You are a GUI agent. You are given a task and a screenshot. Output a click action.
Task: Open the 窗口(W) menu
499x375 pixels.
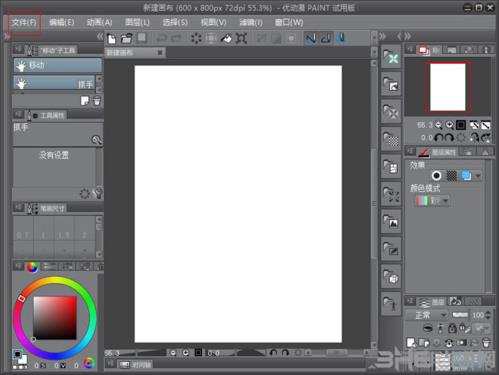point(289,23)
